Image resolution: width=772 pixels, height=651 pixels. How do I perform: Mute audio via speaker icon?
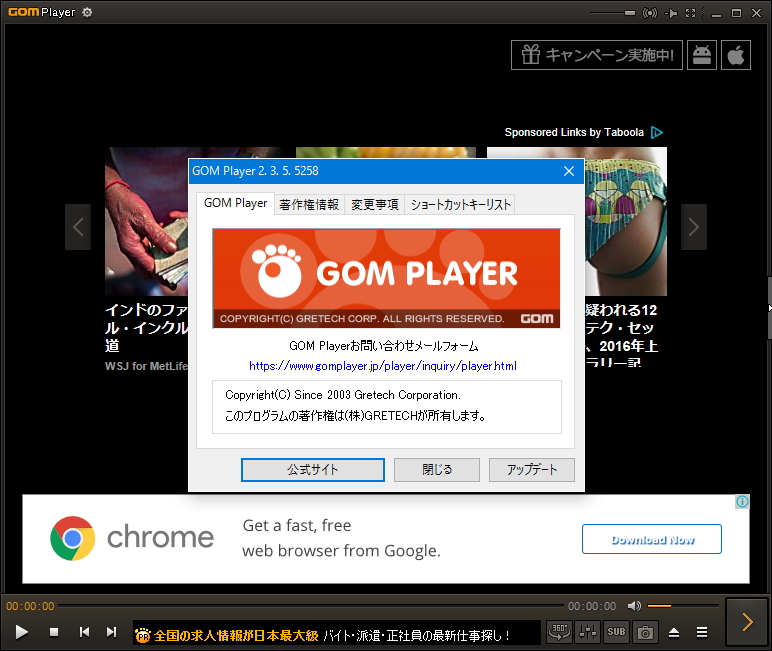(x=634, y=606)
